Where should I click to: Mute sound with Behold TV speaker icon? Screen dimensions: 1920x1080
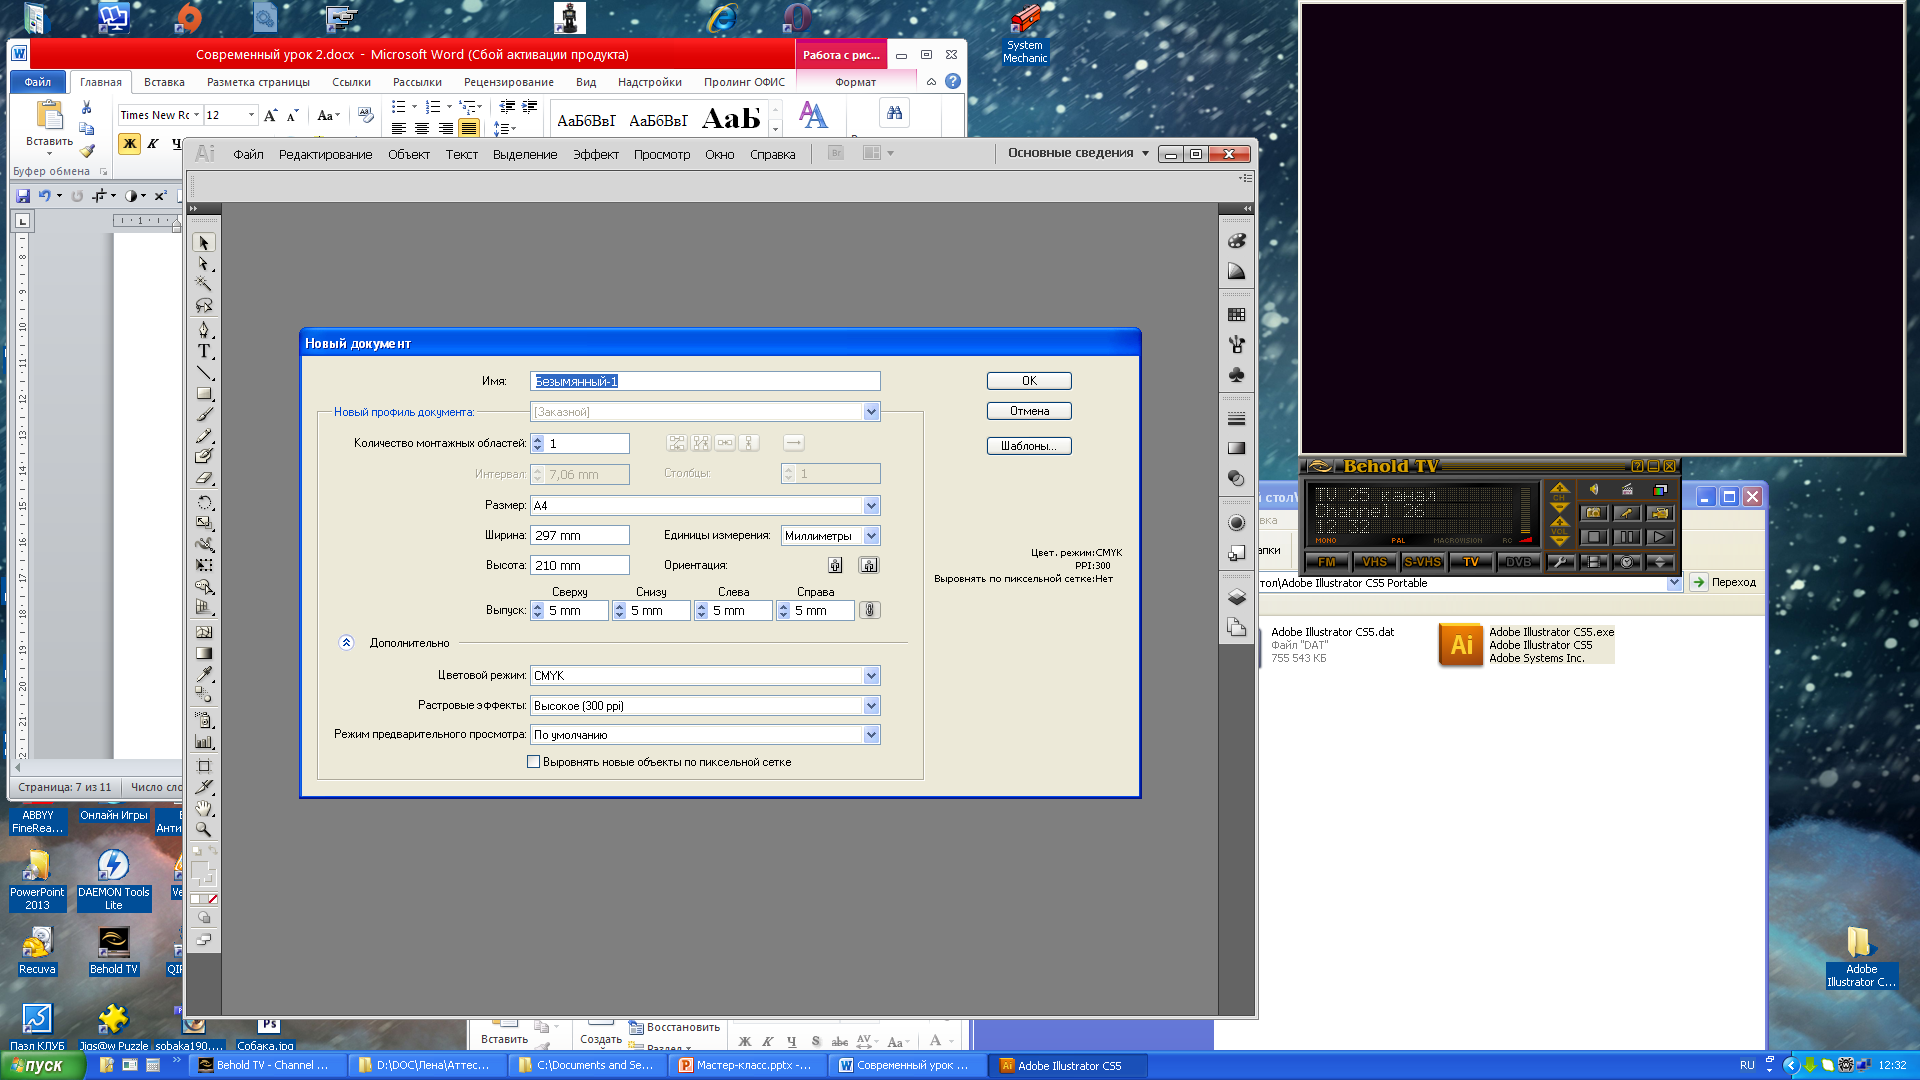click(x=1593, y=489)
